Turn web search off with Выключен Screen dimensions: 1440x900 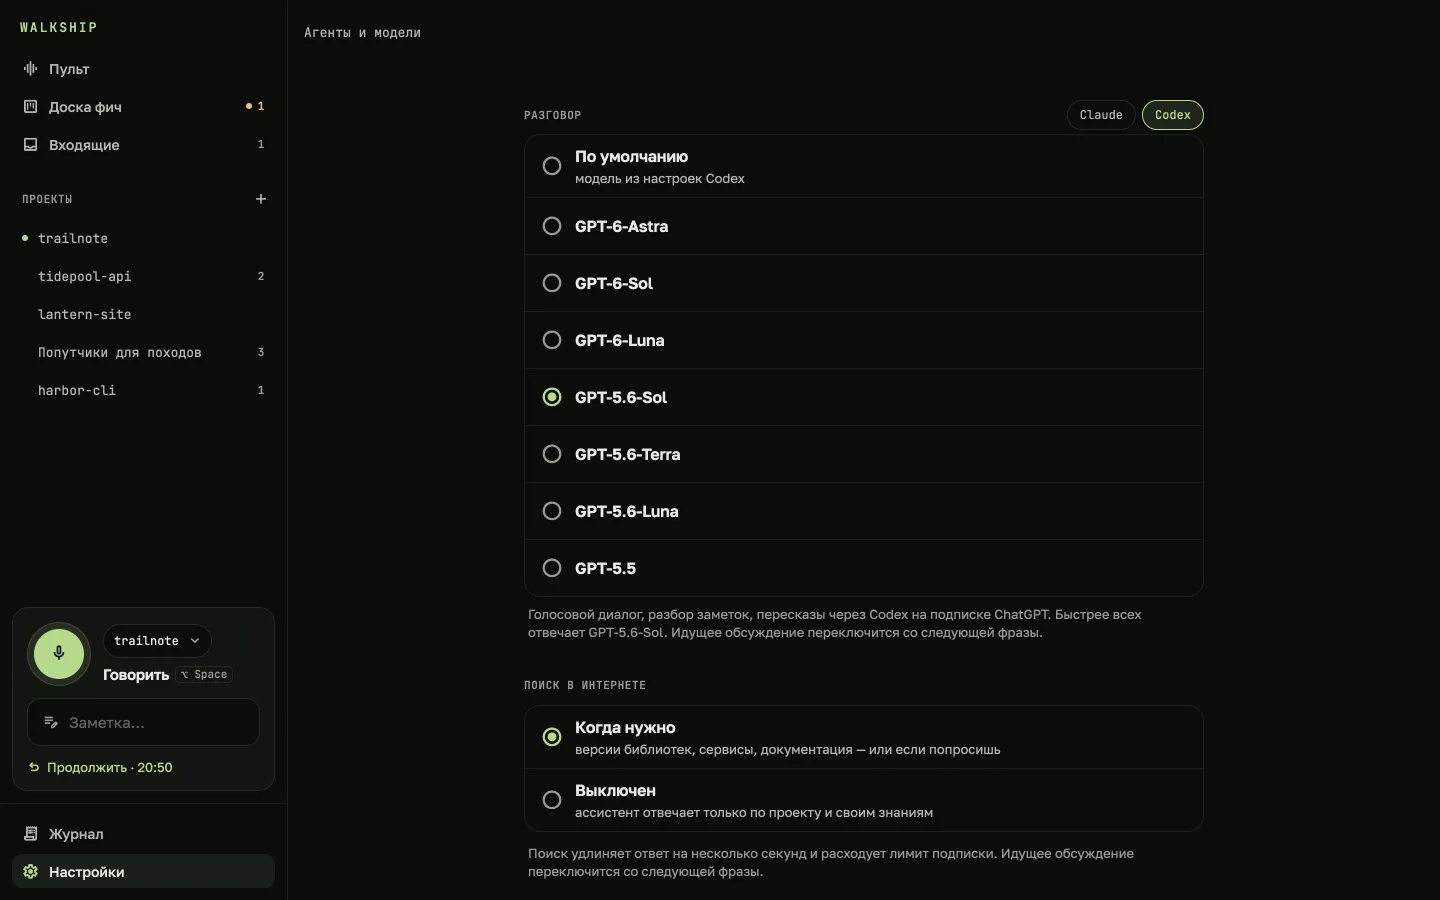[x=863, y=800]
